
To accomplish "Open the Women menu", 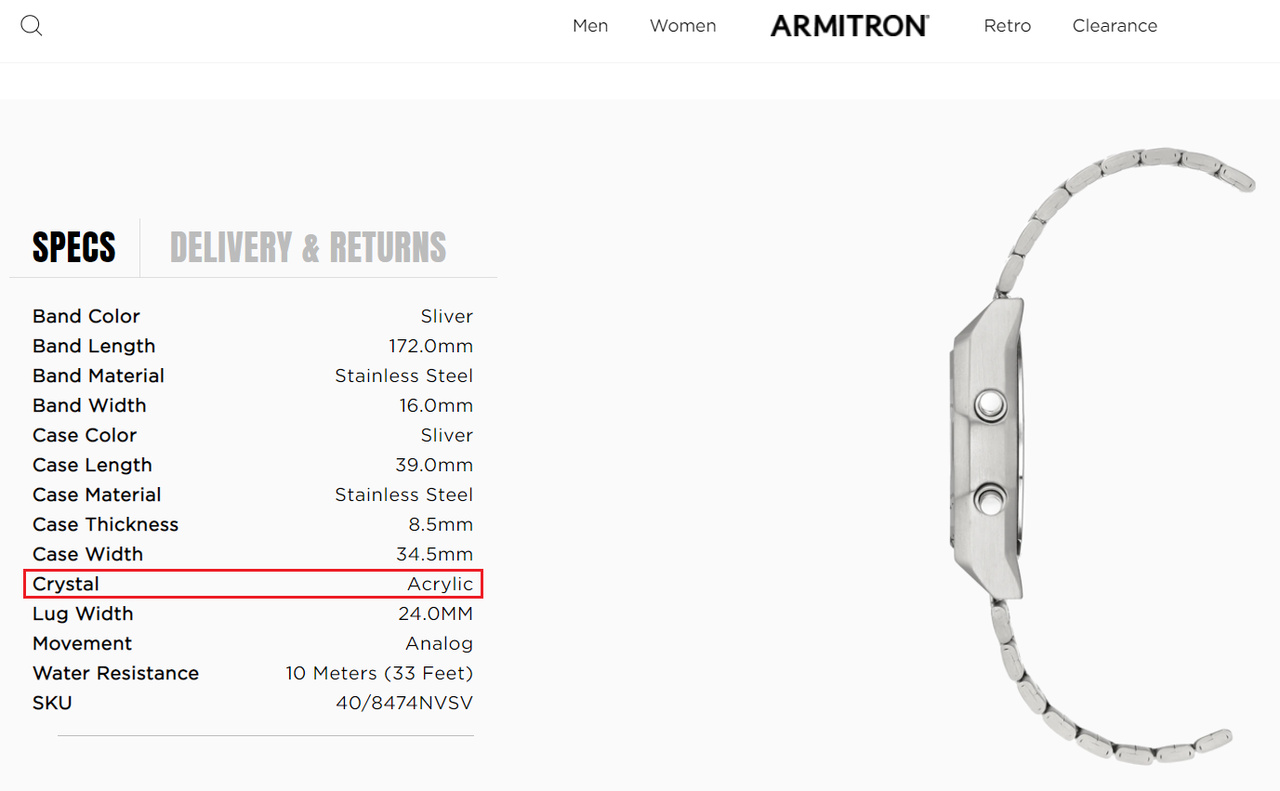I will (x=683, y=26).
